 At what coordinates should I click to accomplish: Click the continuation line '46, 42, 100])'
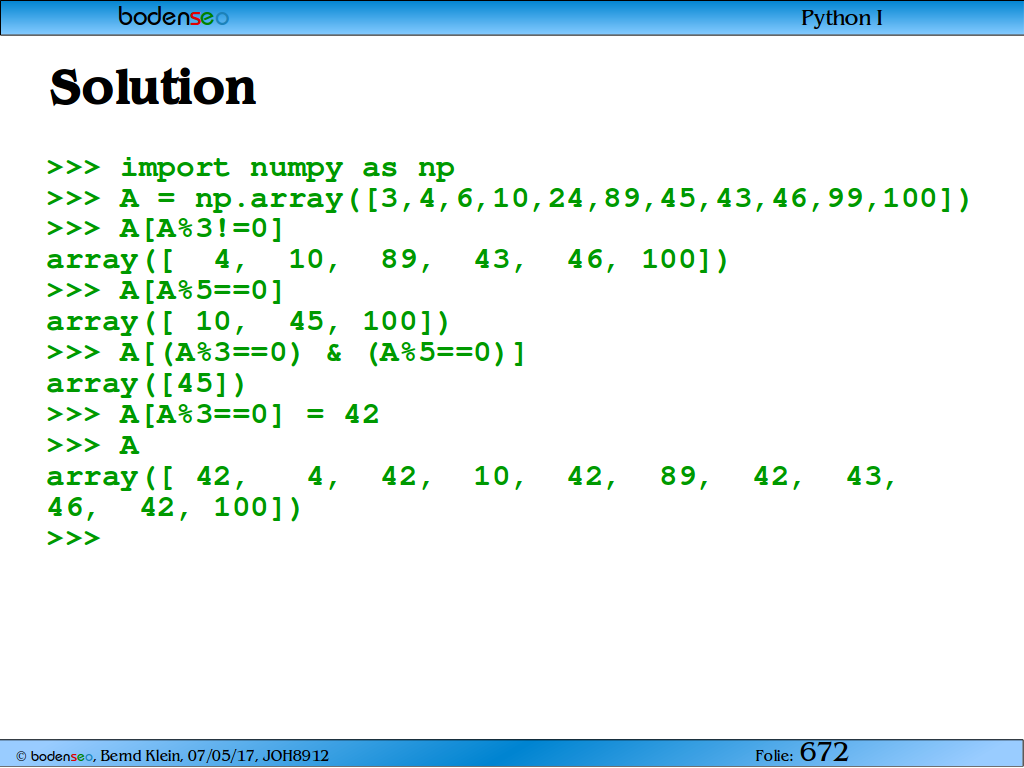(174, 508)
